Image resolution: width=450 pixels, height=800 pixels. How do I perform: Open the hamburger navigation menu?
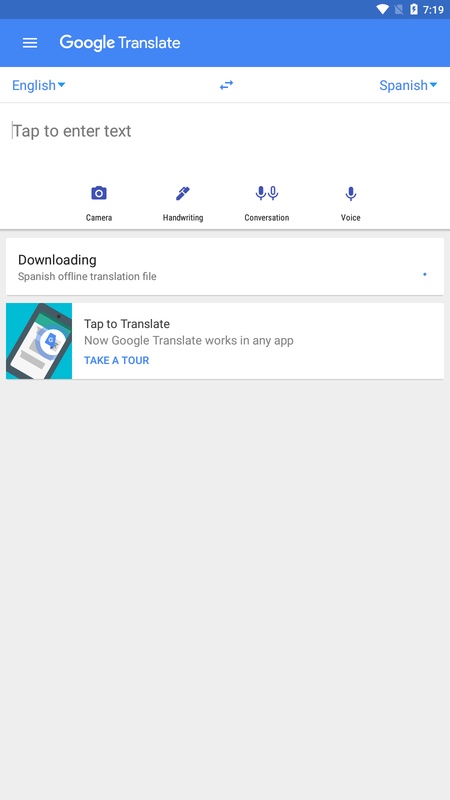[x=30, y=43]
